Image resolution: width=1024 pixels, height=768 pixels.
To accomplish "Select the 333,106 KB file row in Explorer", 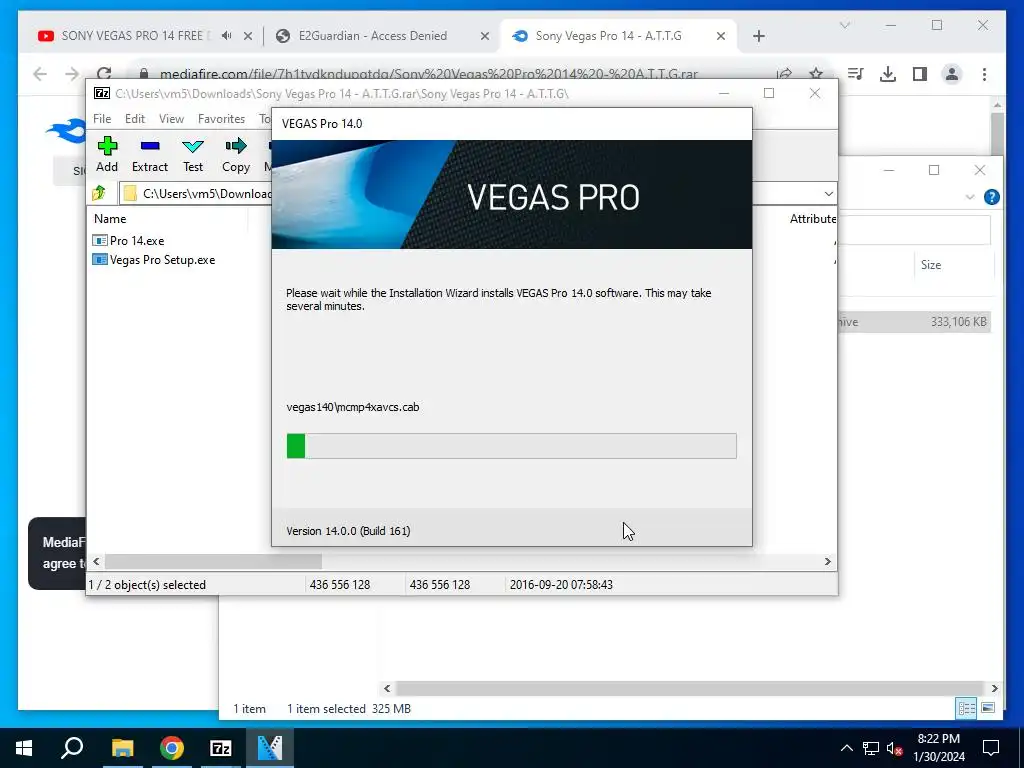I will pyautogui.click(x=914, y=322).
